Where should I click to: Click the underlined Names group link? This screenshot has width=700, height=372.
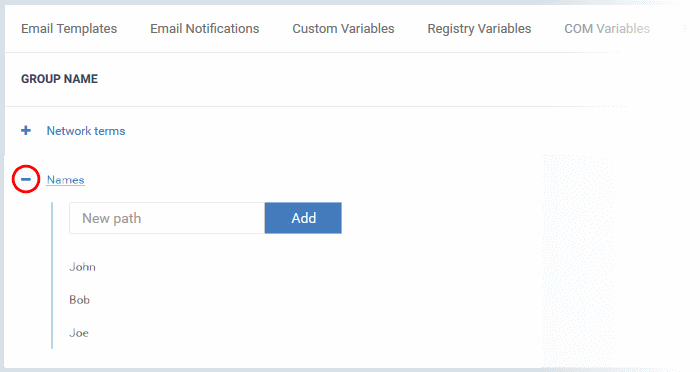(66, 180)
